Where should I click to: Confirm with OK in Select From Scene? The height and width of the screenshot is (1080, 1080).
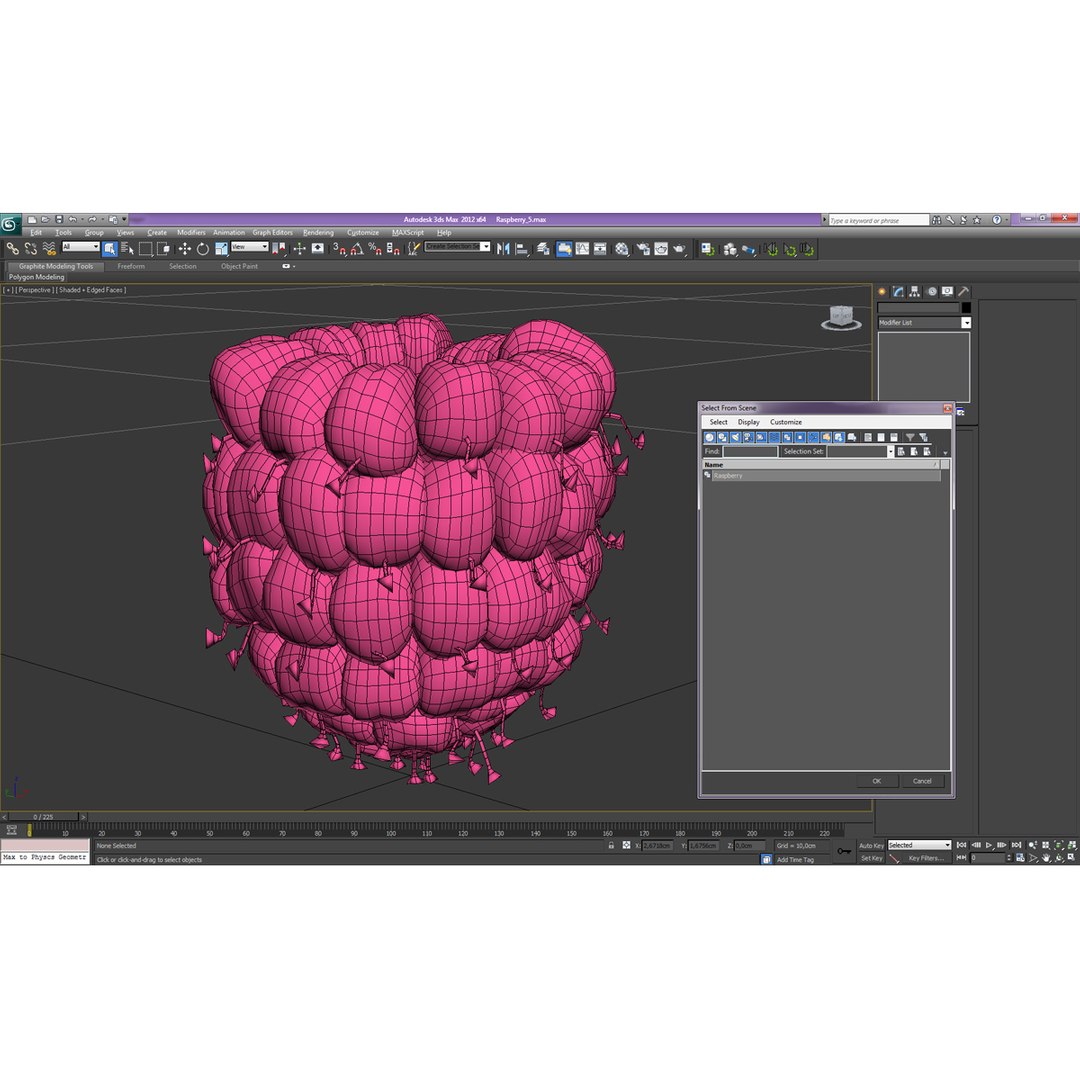coord(877,781)
